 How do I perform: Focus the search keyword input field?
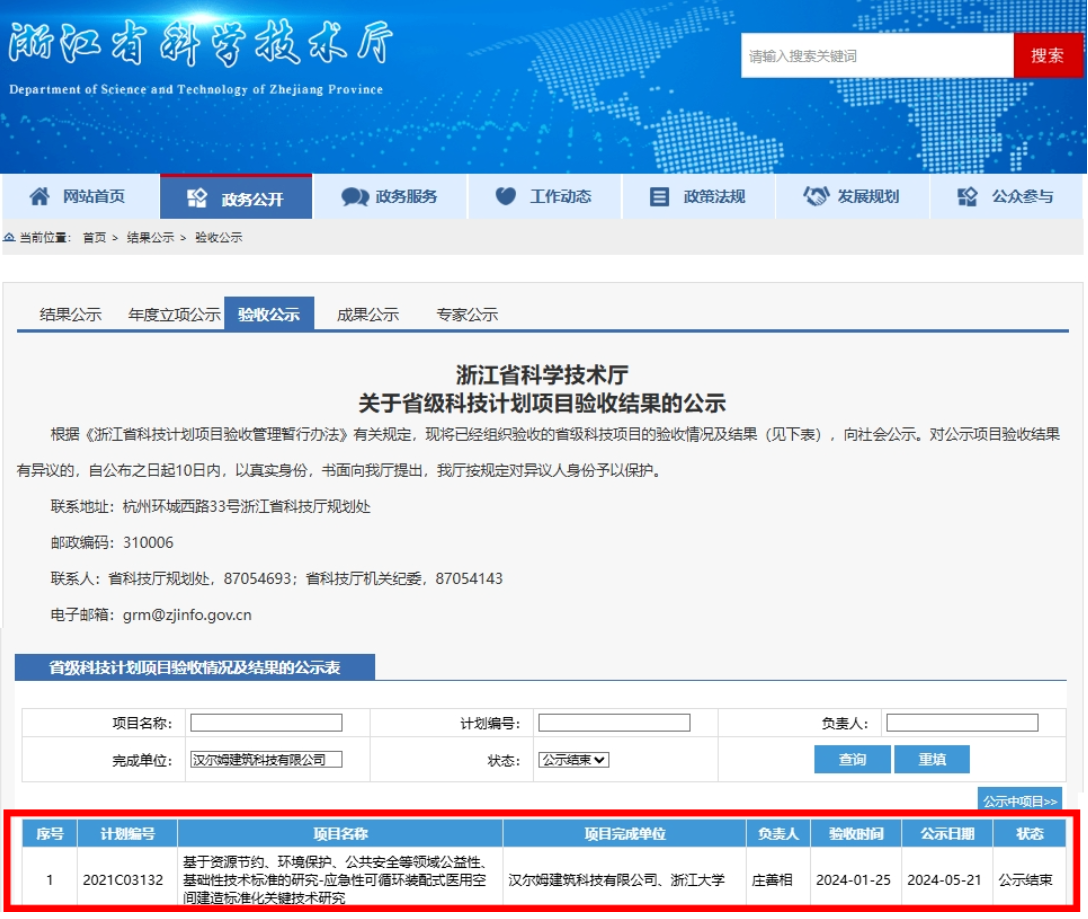click(x=878, y=56)
